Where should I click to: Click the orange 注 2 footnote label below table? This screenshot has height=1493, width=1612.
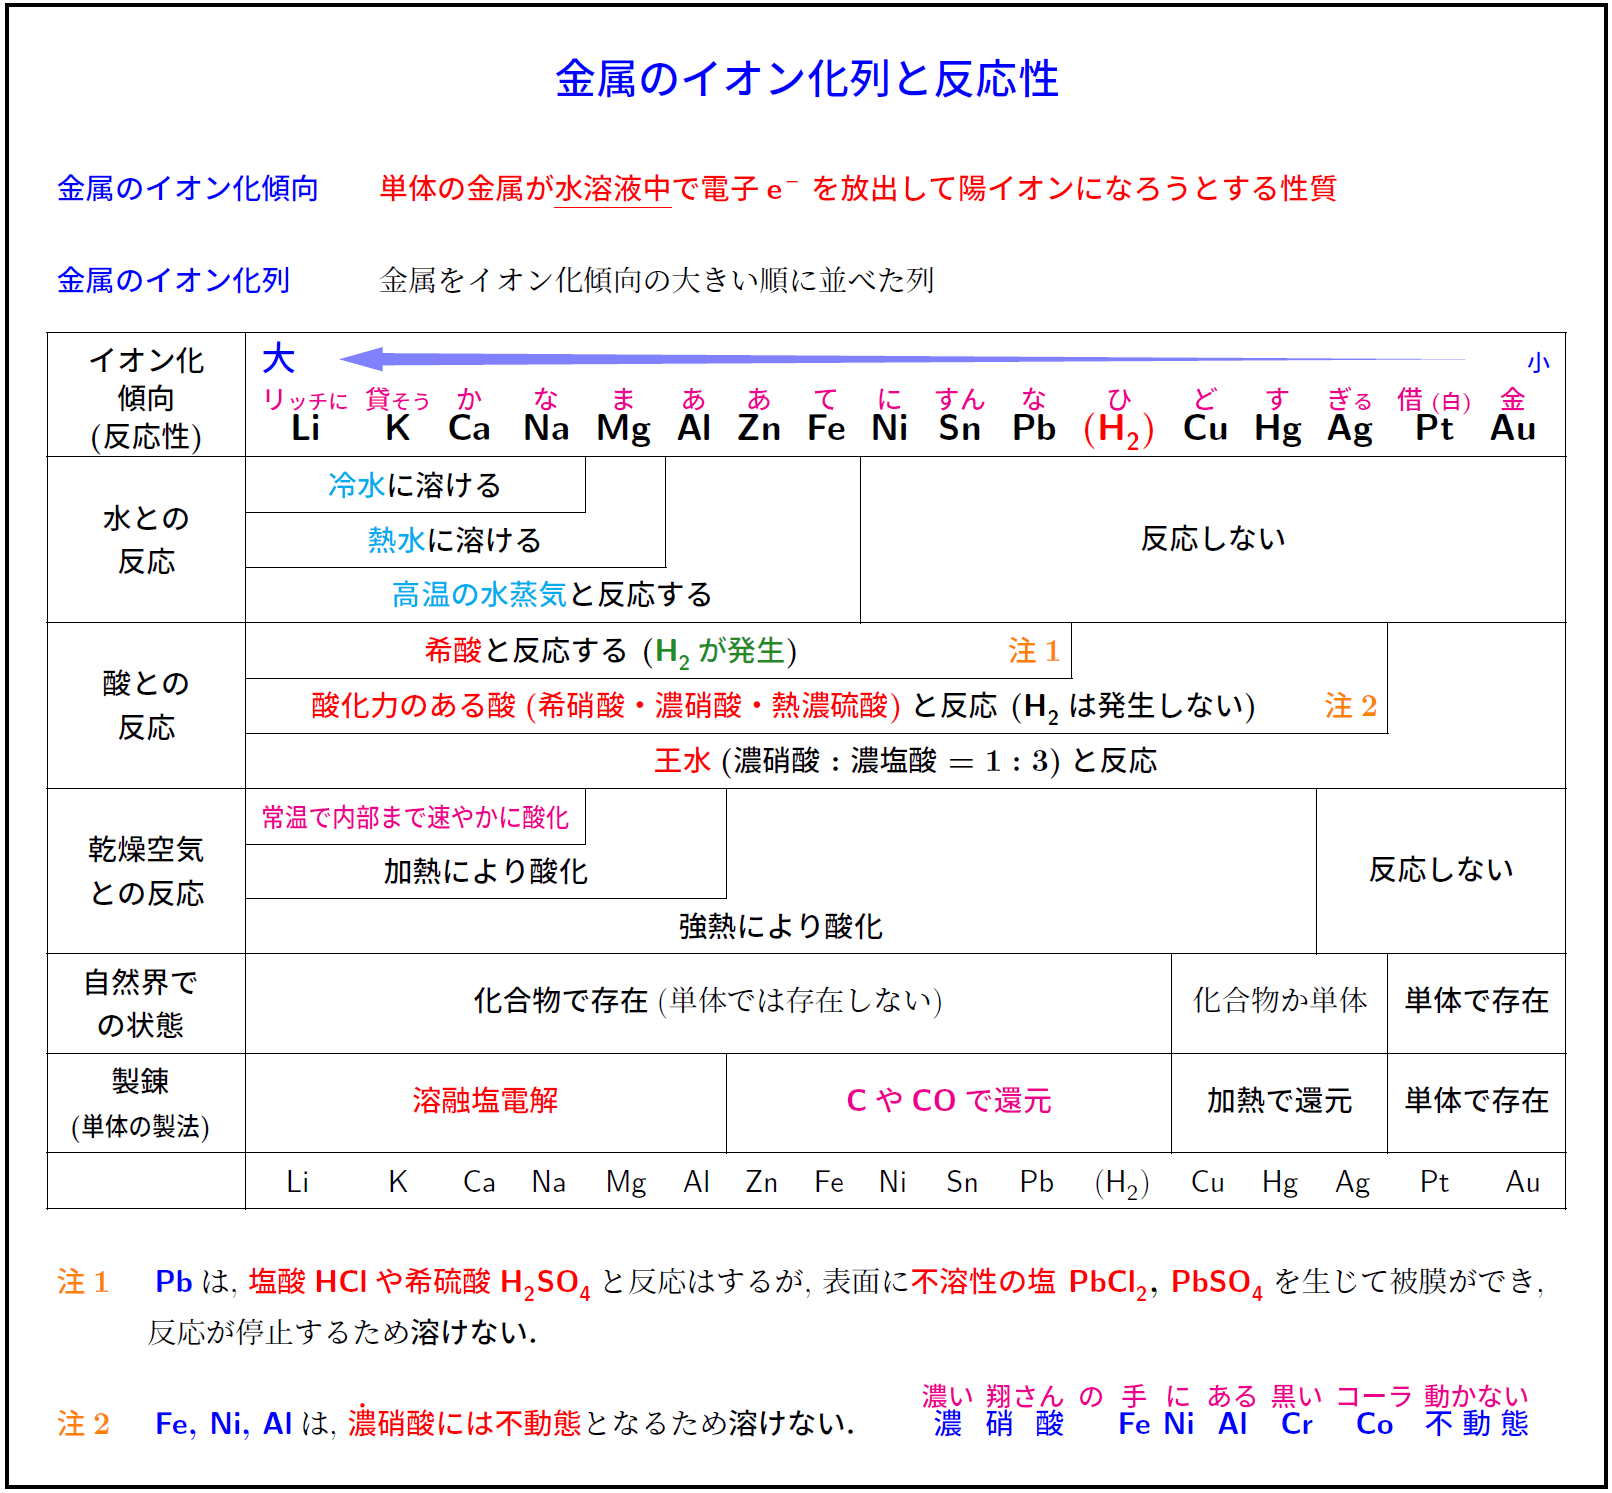point(83,1424)
